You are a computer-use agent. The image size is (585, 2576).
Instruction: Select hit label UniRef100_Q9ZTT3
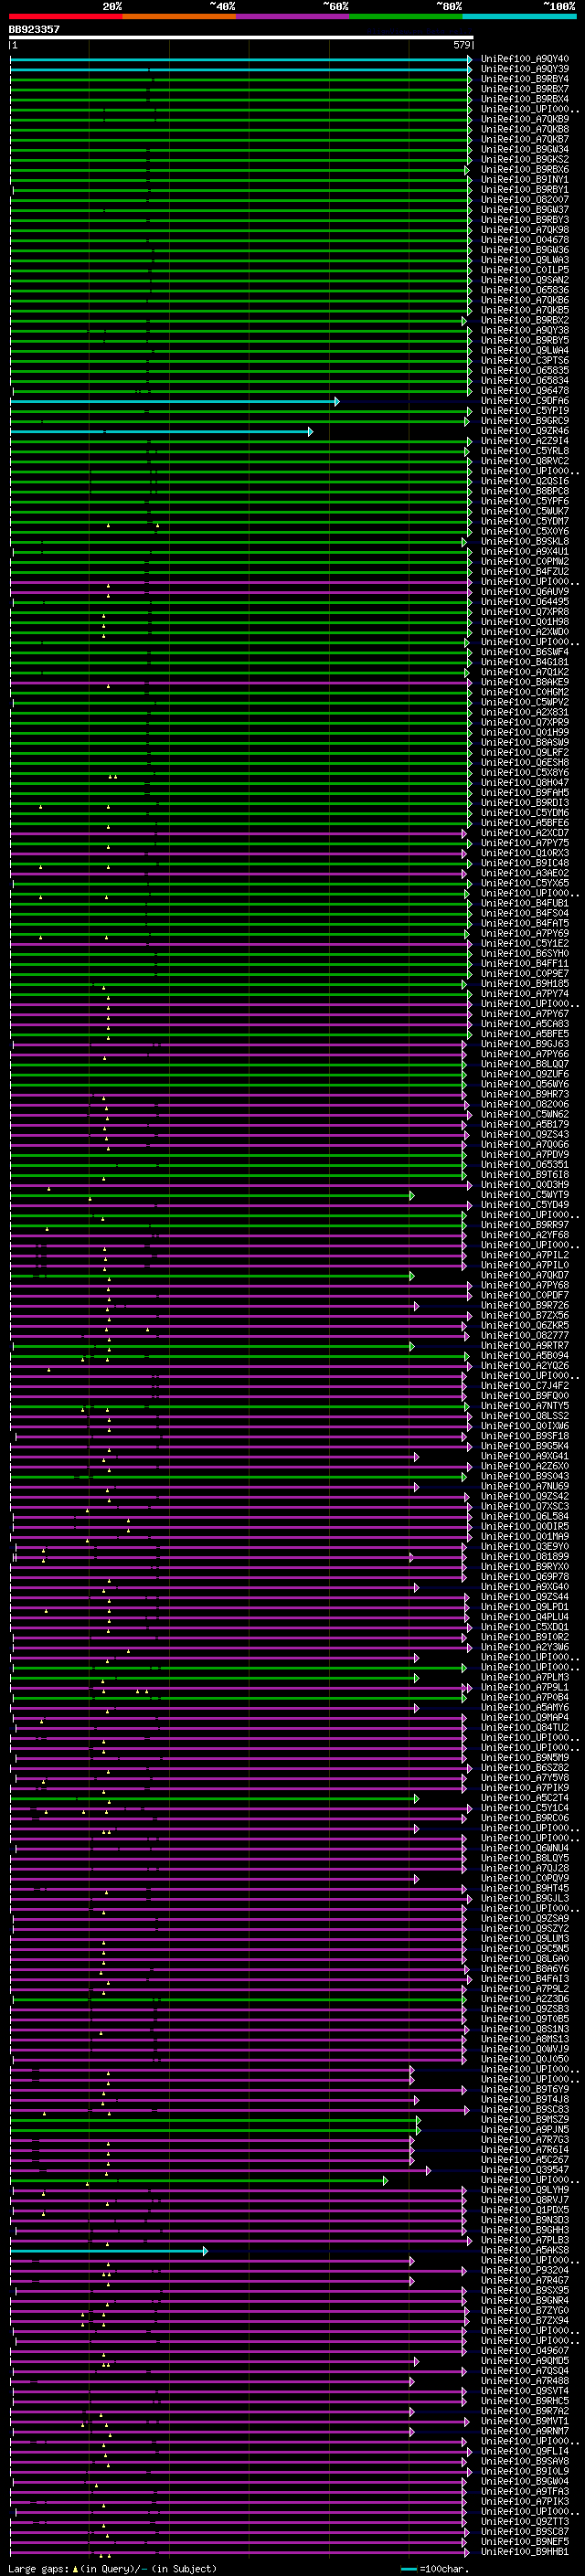pos(524,2522)
